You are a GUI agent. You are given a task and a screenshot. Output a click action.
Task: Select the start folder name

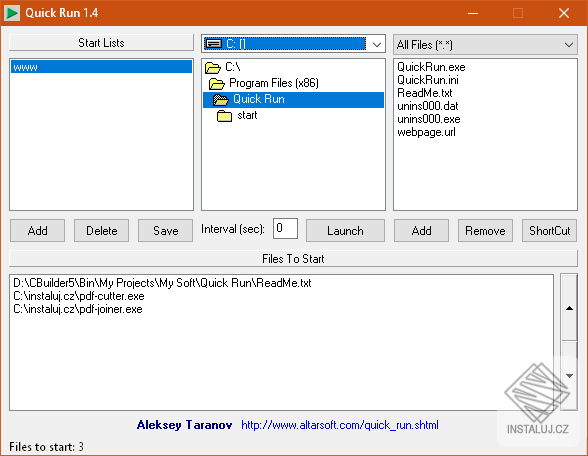pyautogui.click(x=248, y=115)
